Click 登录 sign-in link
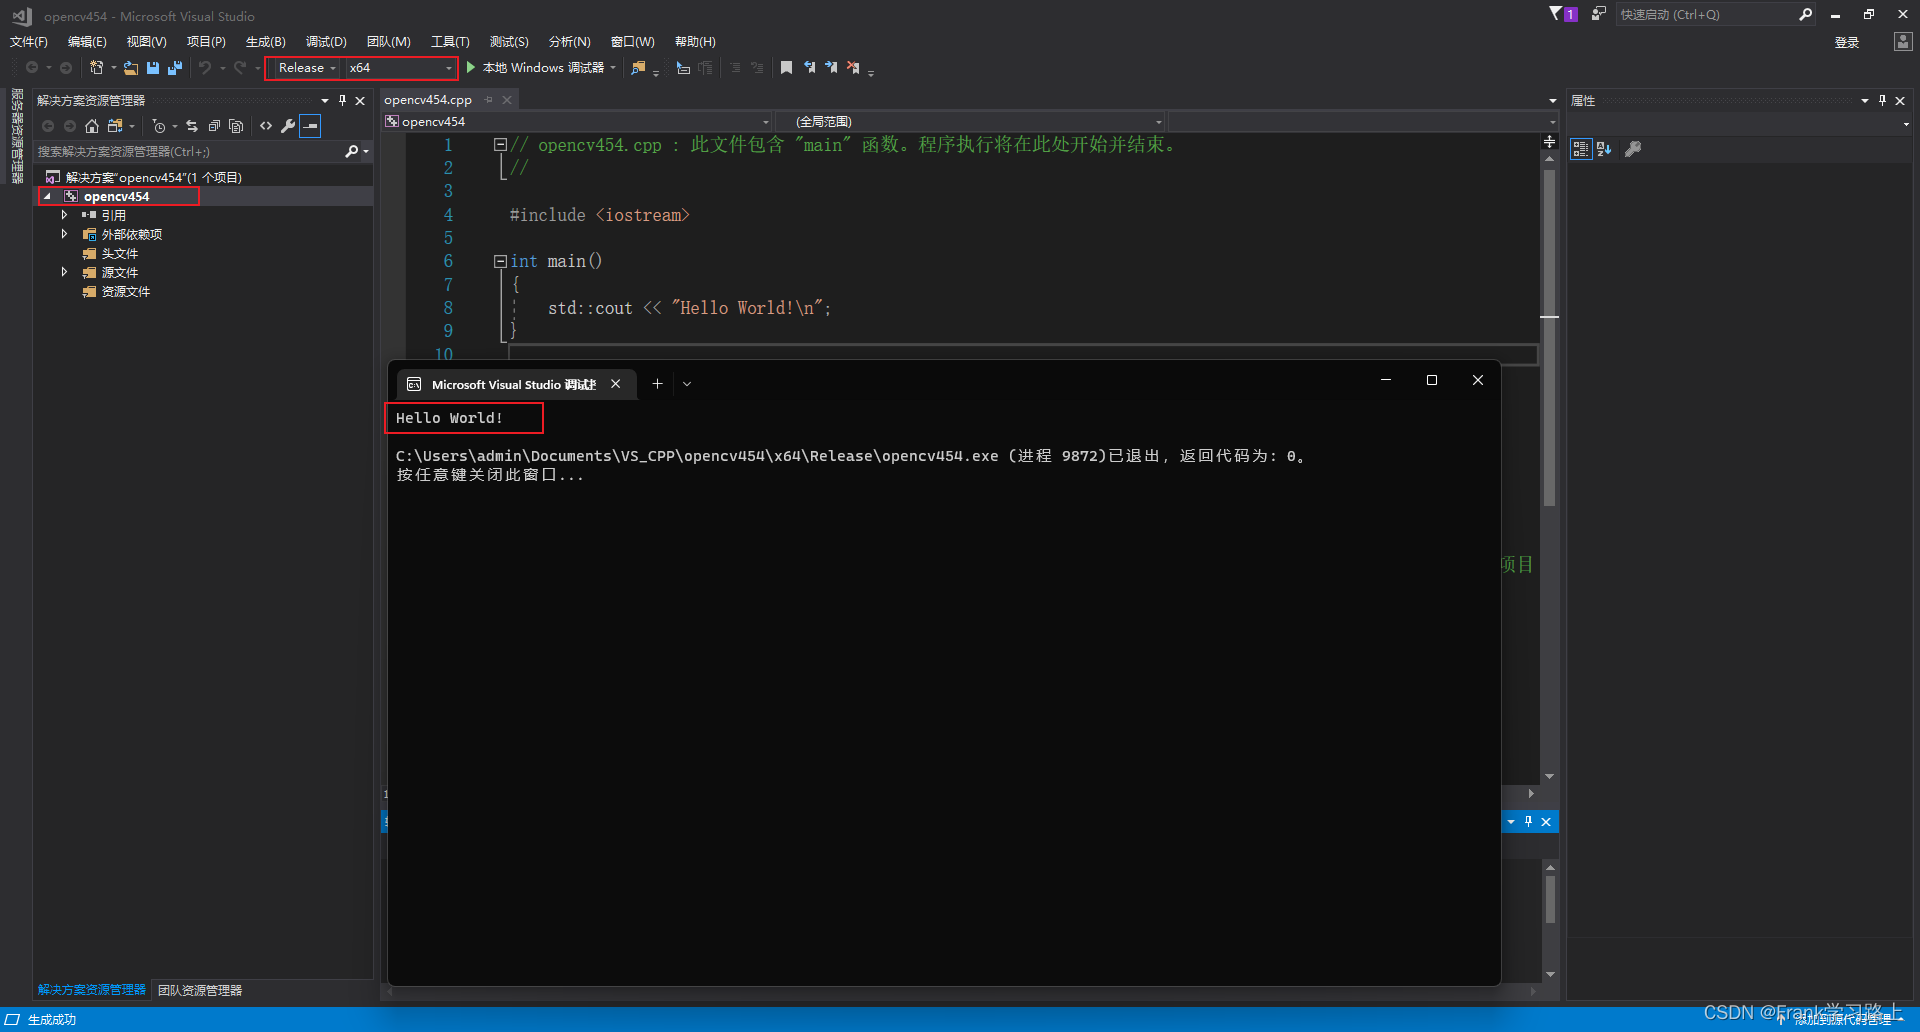The height and width of the screenshot is (1032, 1920). 1847,42
